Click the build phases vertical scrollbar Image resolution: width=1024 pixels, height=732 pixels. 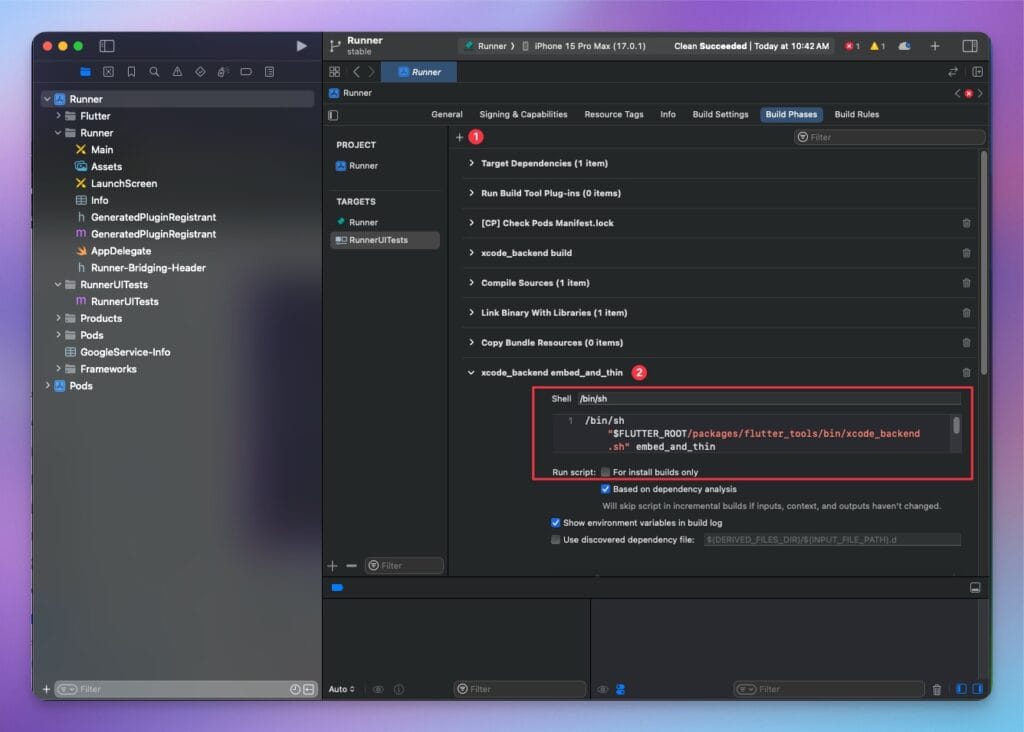click(984, 263)
